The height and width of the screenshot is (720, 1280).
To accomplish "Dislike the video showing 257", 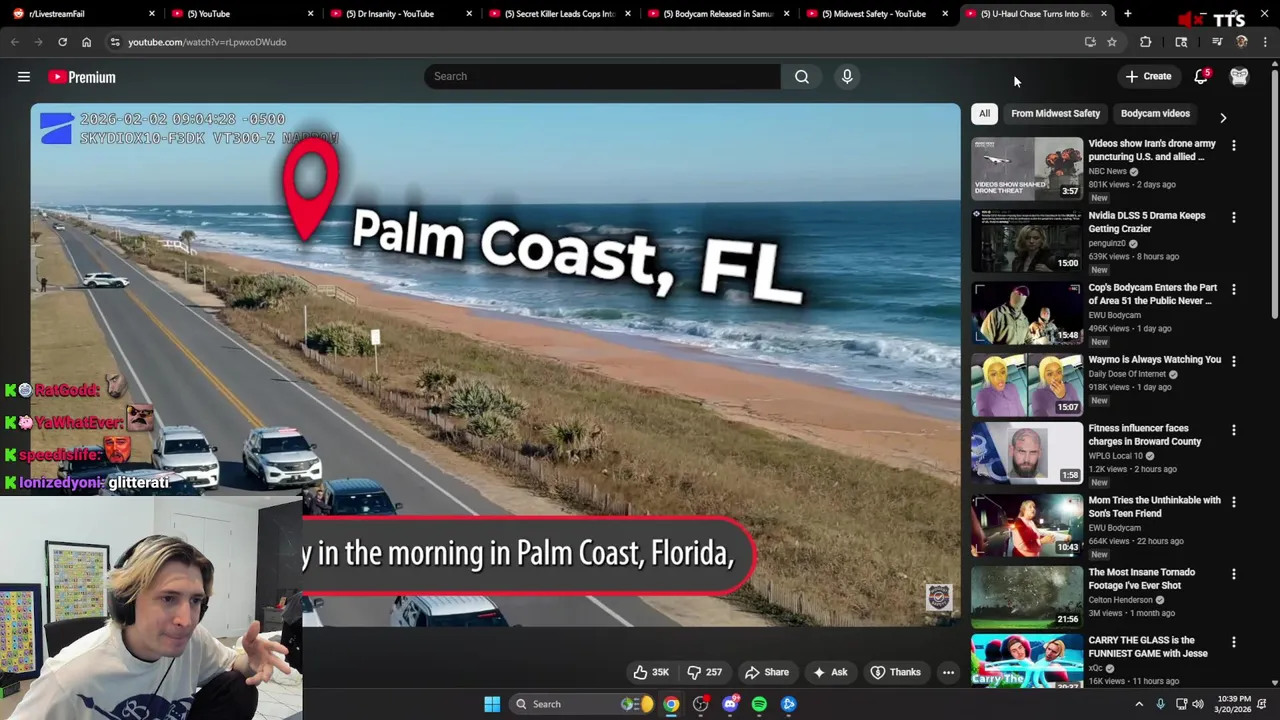I will point(704,672).
